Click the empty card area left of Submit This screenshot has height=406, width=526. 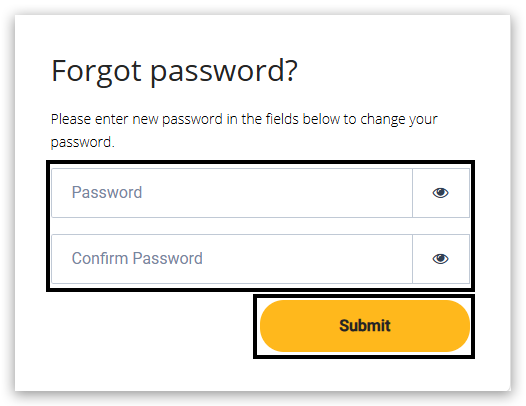(x=151, y=326)
